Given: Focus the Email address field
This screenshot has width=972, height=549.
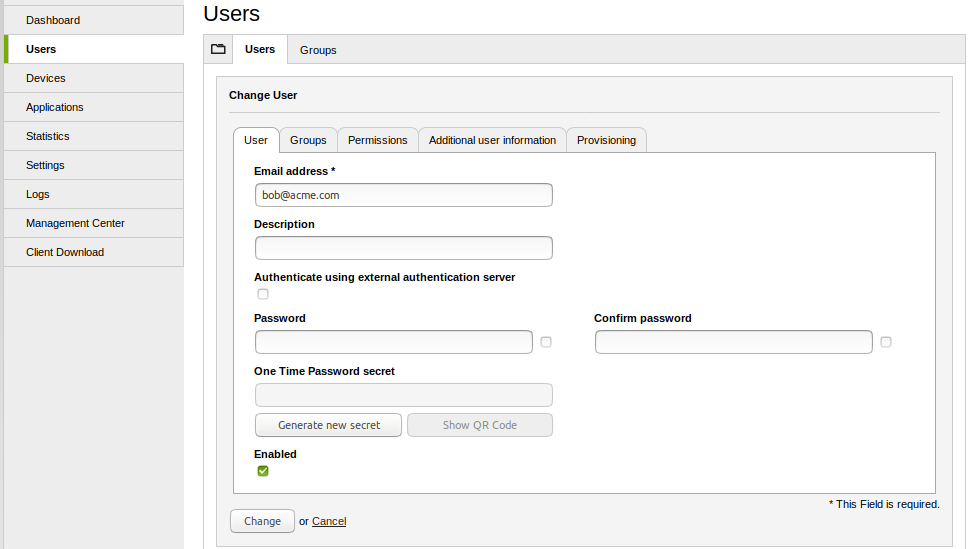Looking at the screenshot, I should click(x=403, y=195).
